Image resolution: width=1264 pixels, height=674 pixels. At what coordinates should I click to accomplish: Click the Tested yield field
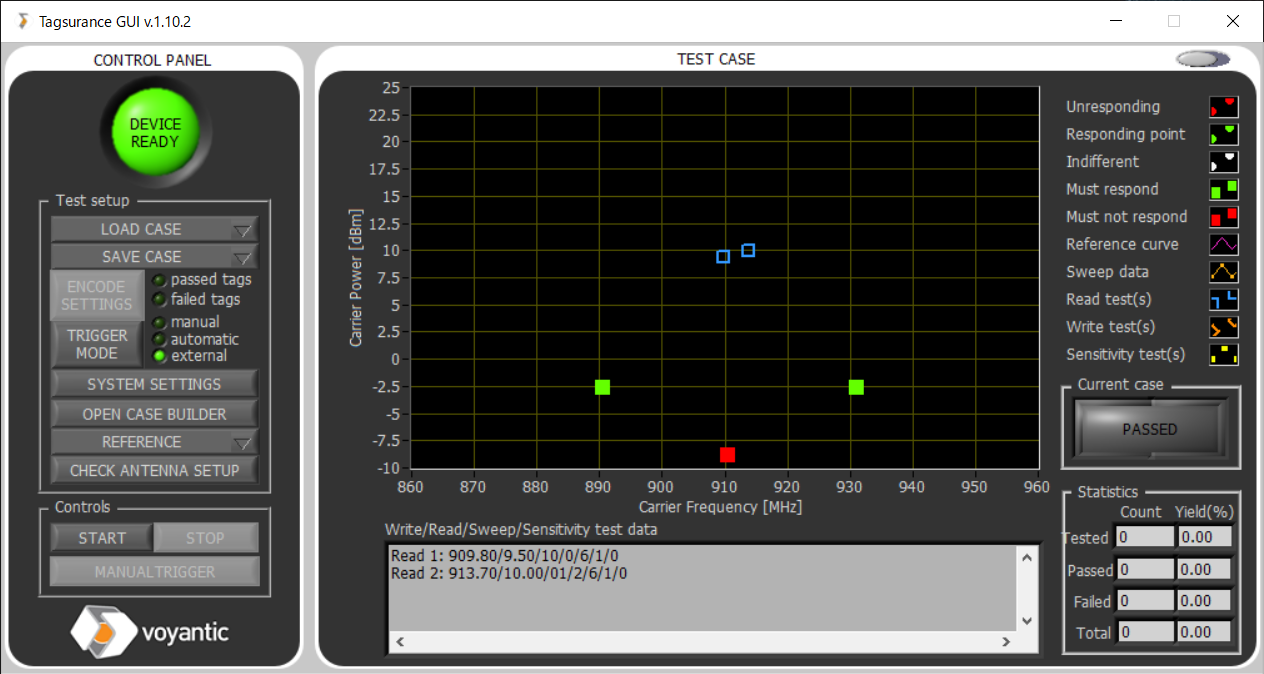[x=1205, y=537]
